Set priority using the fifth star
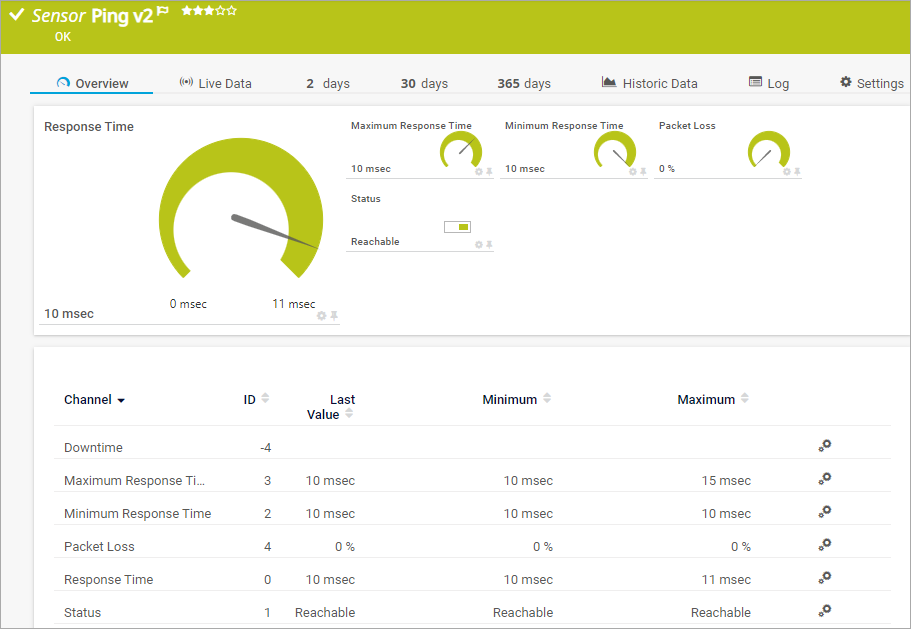The width and height of the screenshot is (911, 629). (232, 11)
